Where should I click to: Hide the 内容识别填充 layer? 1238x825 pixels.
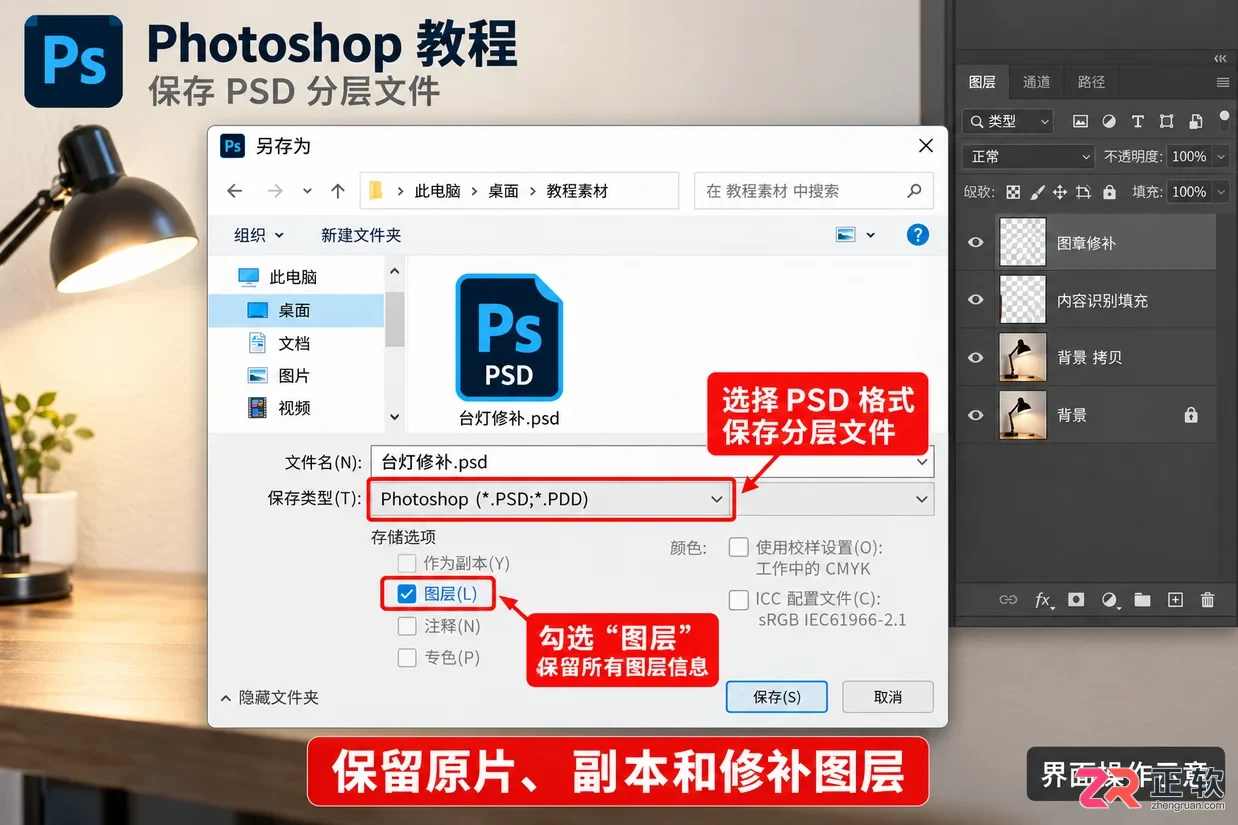point(976,300)
